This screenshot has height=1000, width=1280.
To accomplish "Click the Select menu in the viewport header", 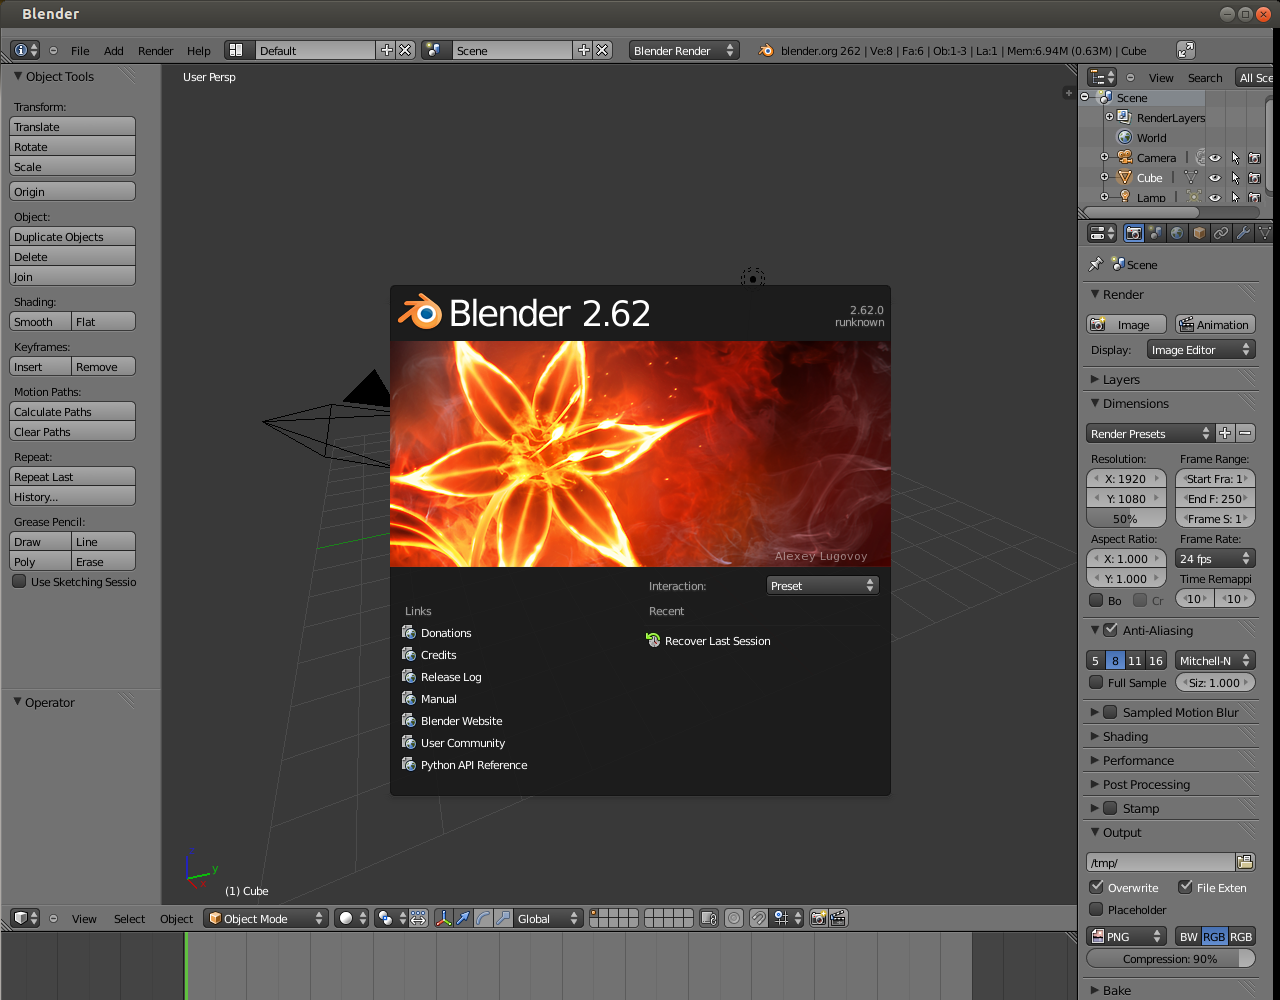I will click(x=129, y=918).
